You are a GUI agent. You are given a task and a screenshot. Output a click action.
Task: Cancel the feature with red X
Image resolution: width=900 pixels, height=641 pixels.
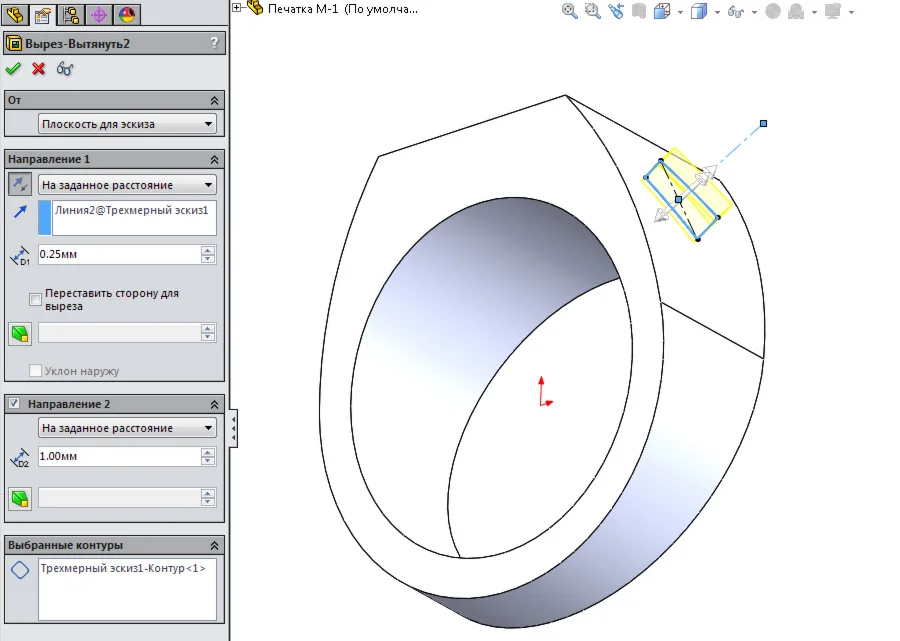(39, 69)
